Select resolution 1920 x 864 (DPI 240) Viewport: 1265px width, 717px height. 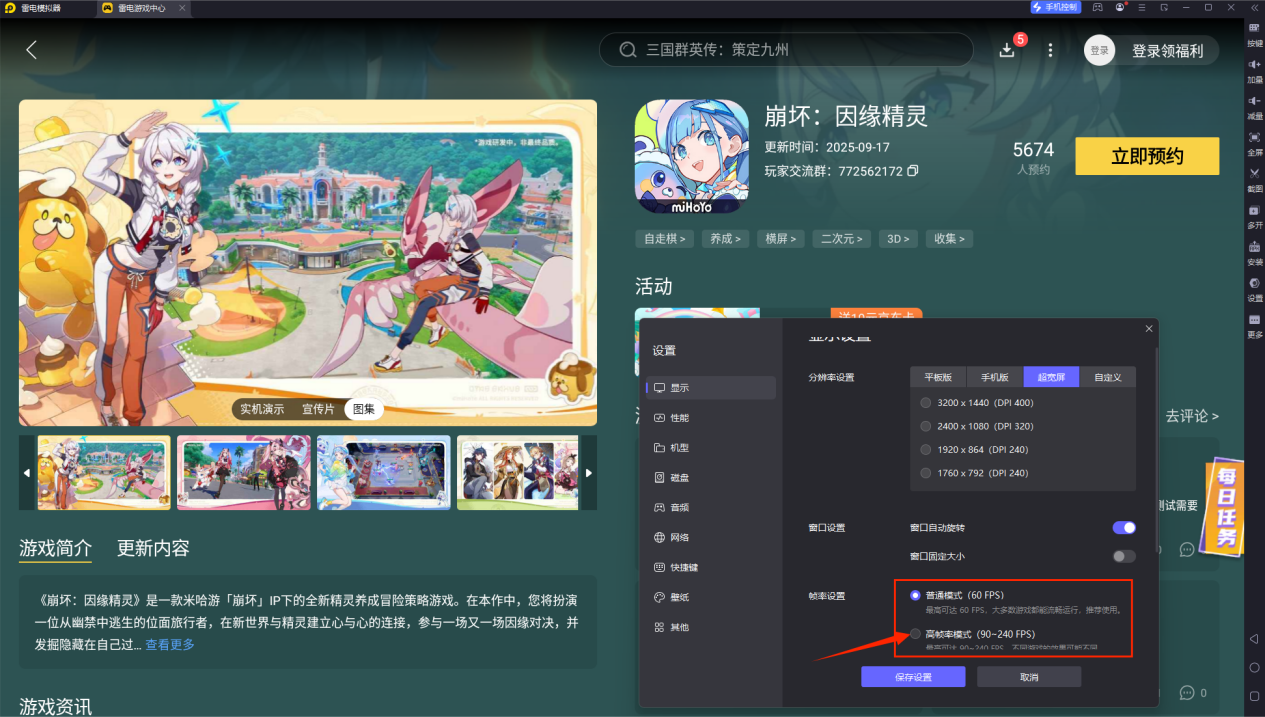tap(926, 450)
